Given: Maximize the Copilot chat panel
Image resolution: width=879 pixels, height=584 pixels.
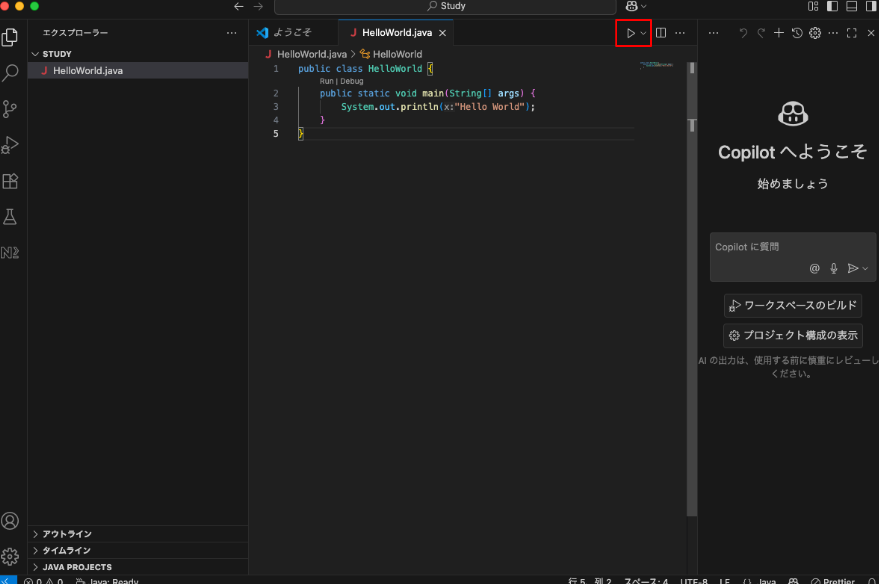Looking at the screenshot, I should [852, 33].
